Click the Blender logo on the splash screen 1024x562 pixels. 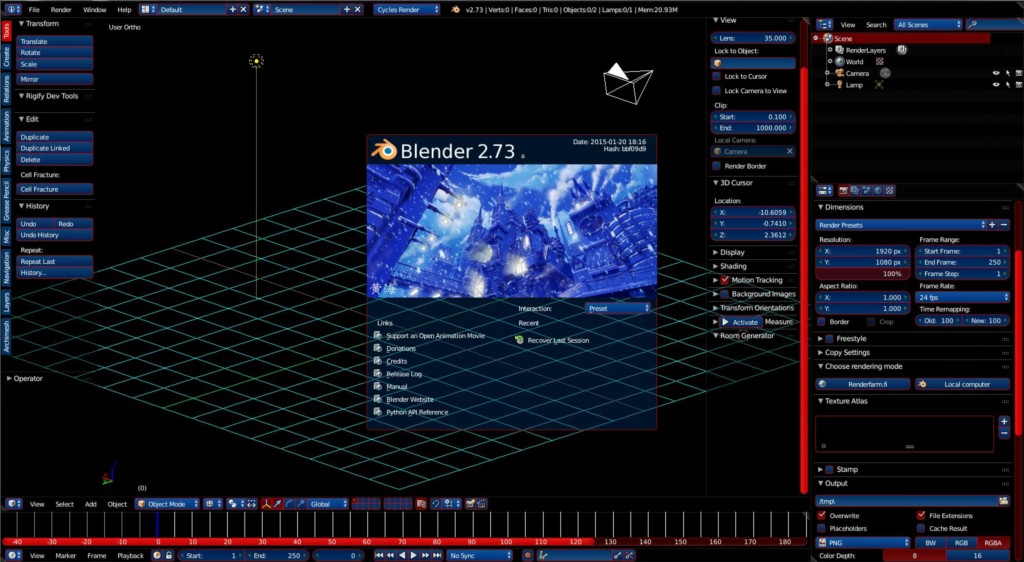(x=383, y=150)
